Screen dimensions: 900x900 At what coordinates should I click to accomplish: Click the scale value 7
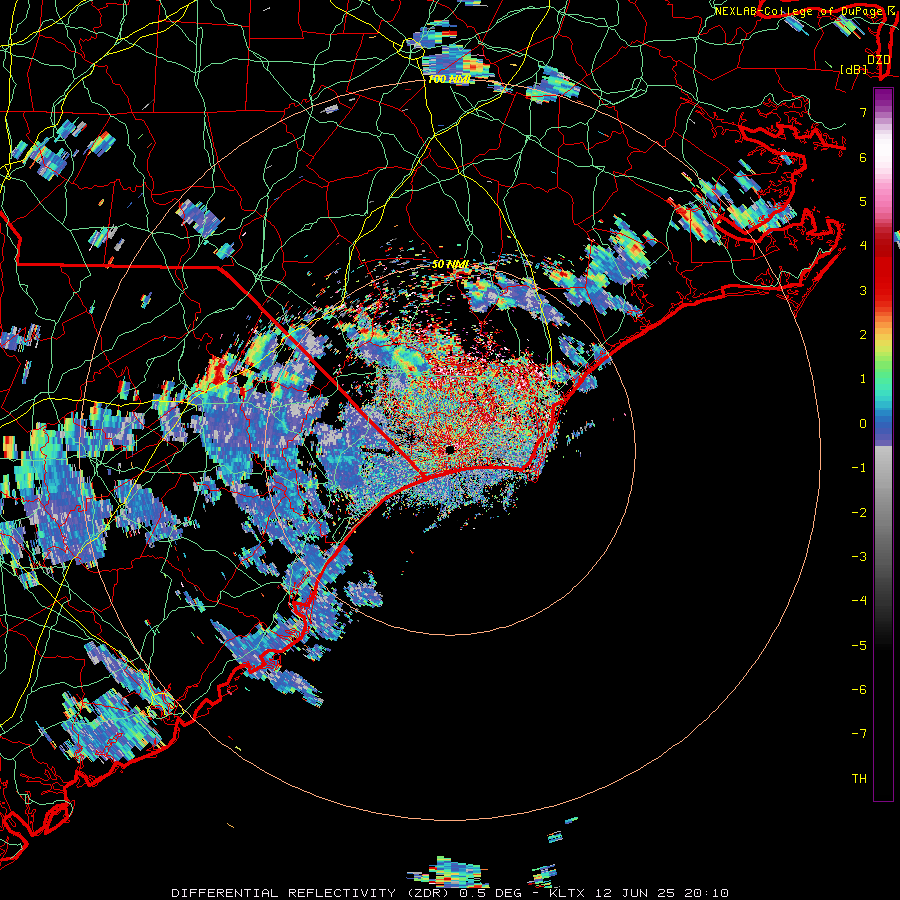(x=863, y=112)
